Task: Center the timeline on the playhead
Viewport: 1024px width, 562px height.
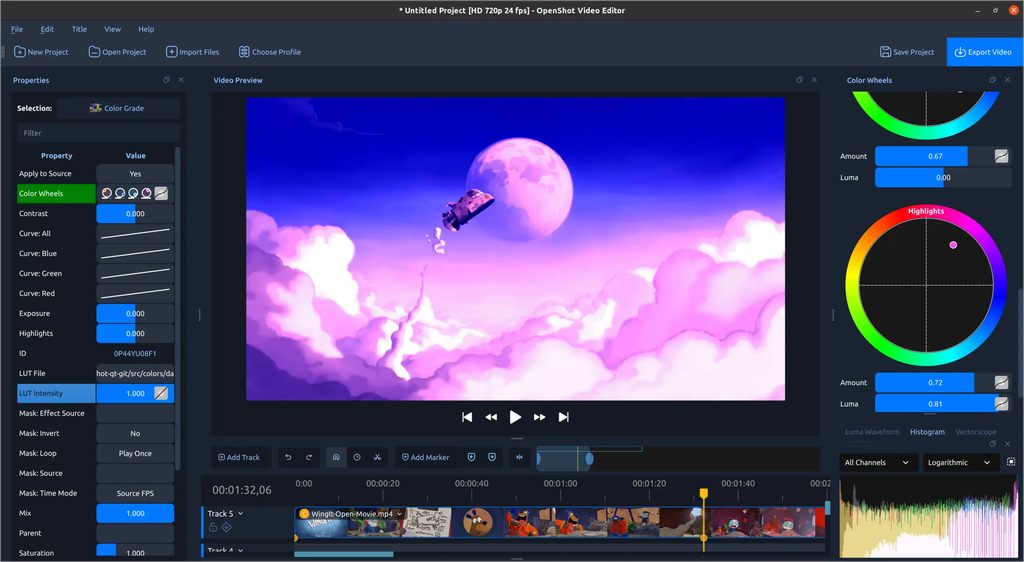Action: pyautogui.click(x=520, y=458)
